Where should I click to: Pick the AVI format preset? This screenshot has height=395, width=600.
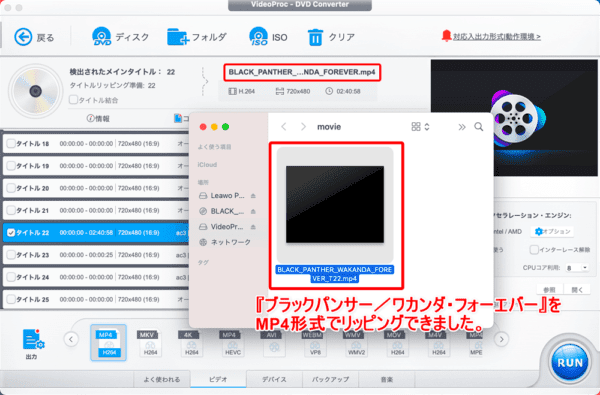pyautogui.click(x=274, y=343)
